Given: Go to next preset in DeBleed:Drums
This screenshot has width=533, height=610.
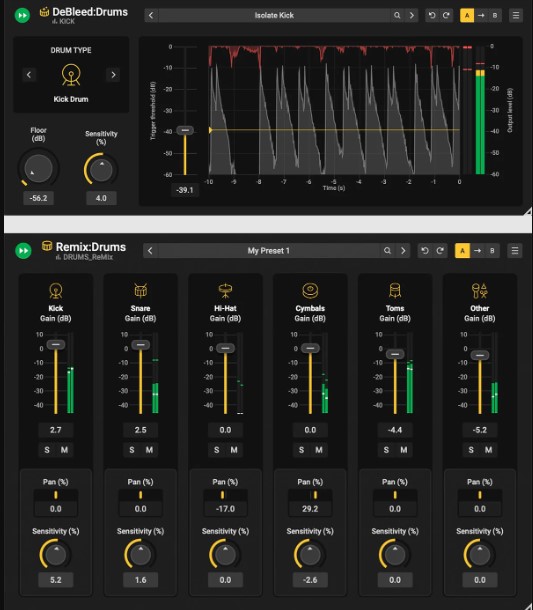Looking at the screenshot, I should (x=412, y=16).
